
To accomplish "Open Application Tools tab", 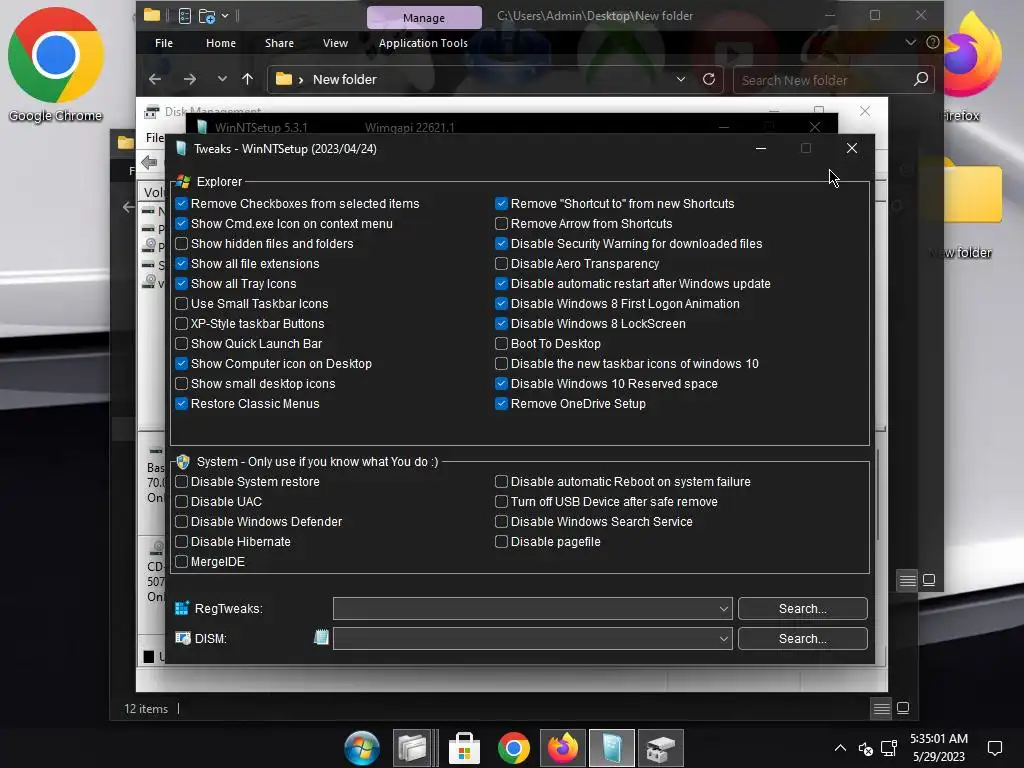I will click(423, 43).
